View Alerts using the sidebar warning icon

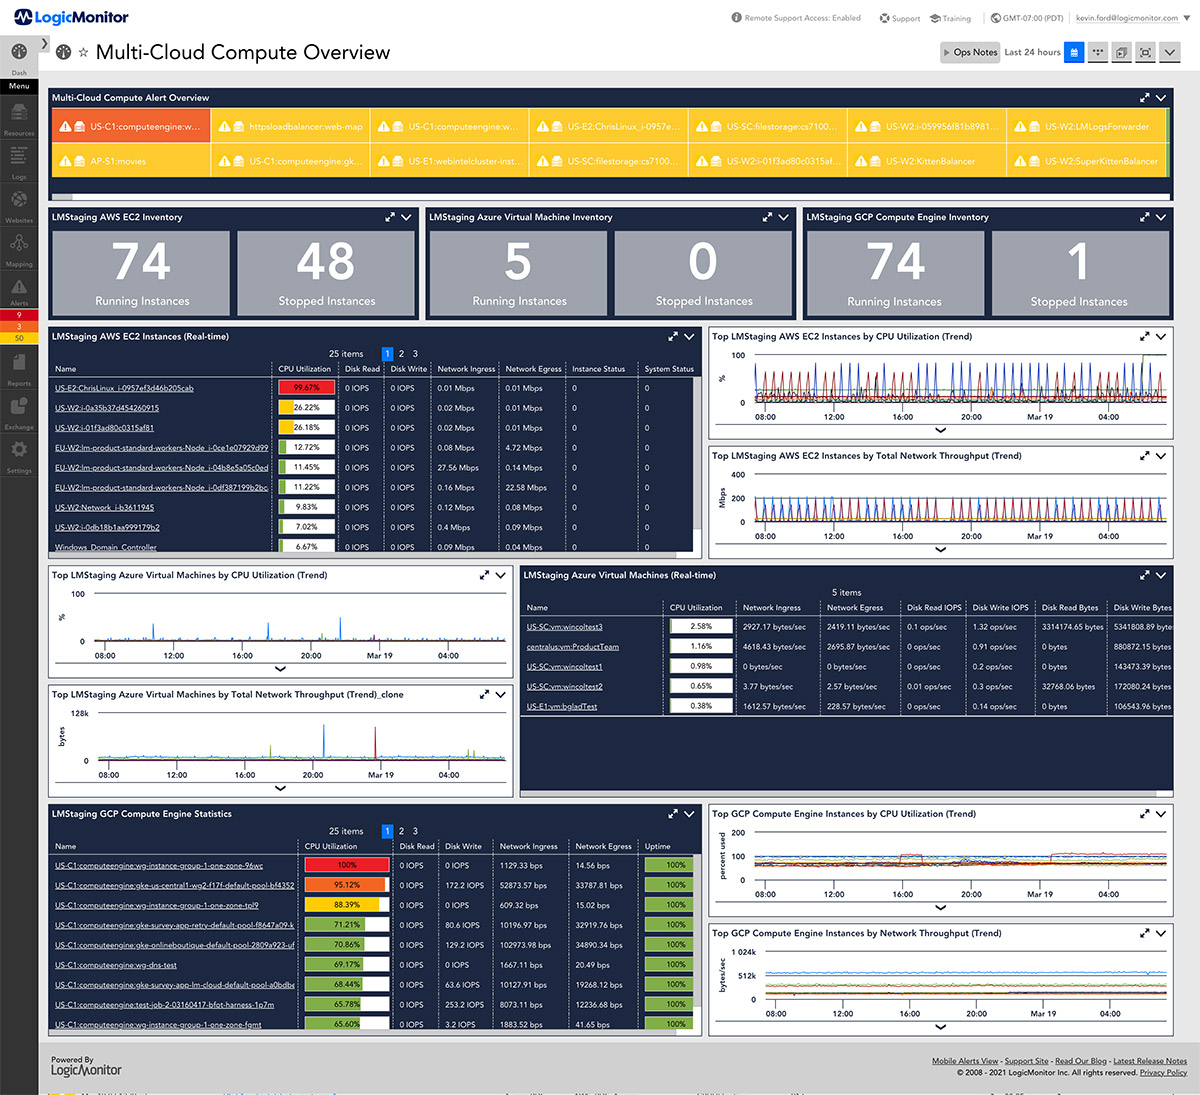pyautogui.click(x=18, y=287)
